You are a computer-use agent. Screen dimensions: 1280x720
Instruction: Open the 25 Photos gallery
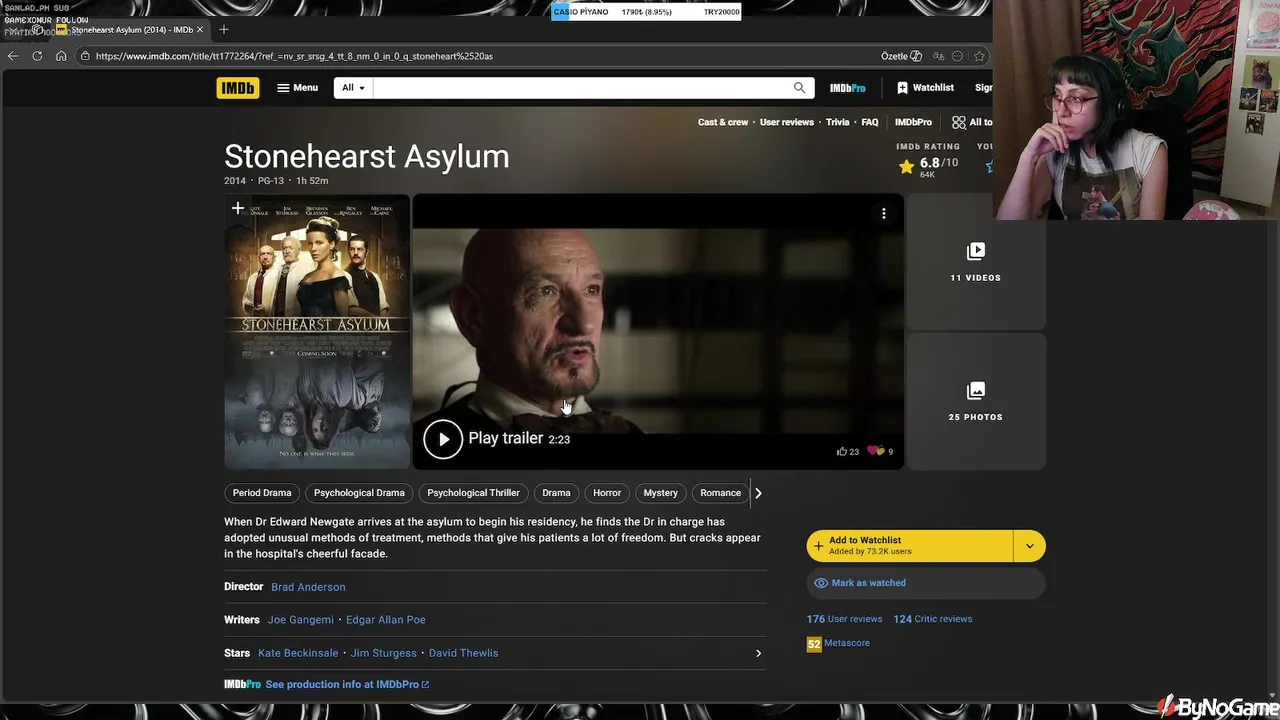[975, 401]
